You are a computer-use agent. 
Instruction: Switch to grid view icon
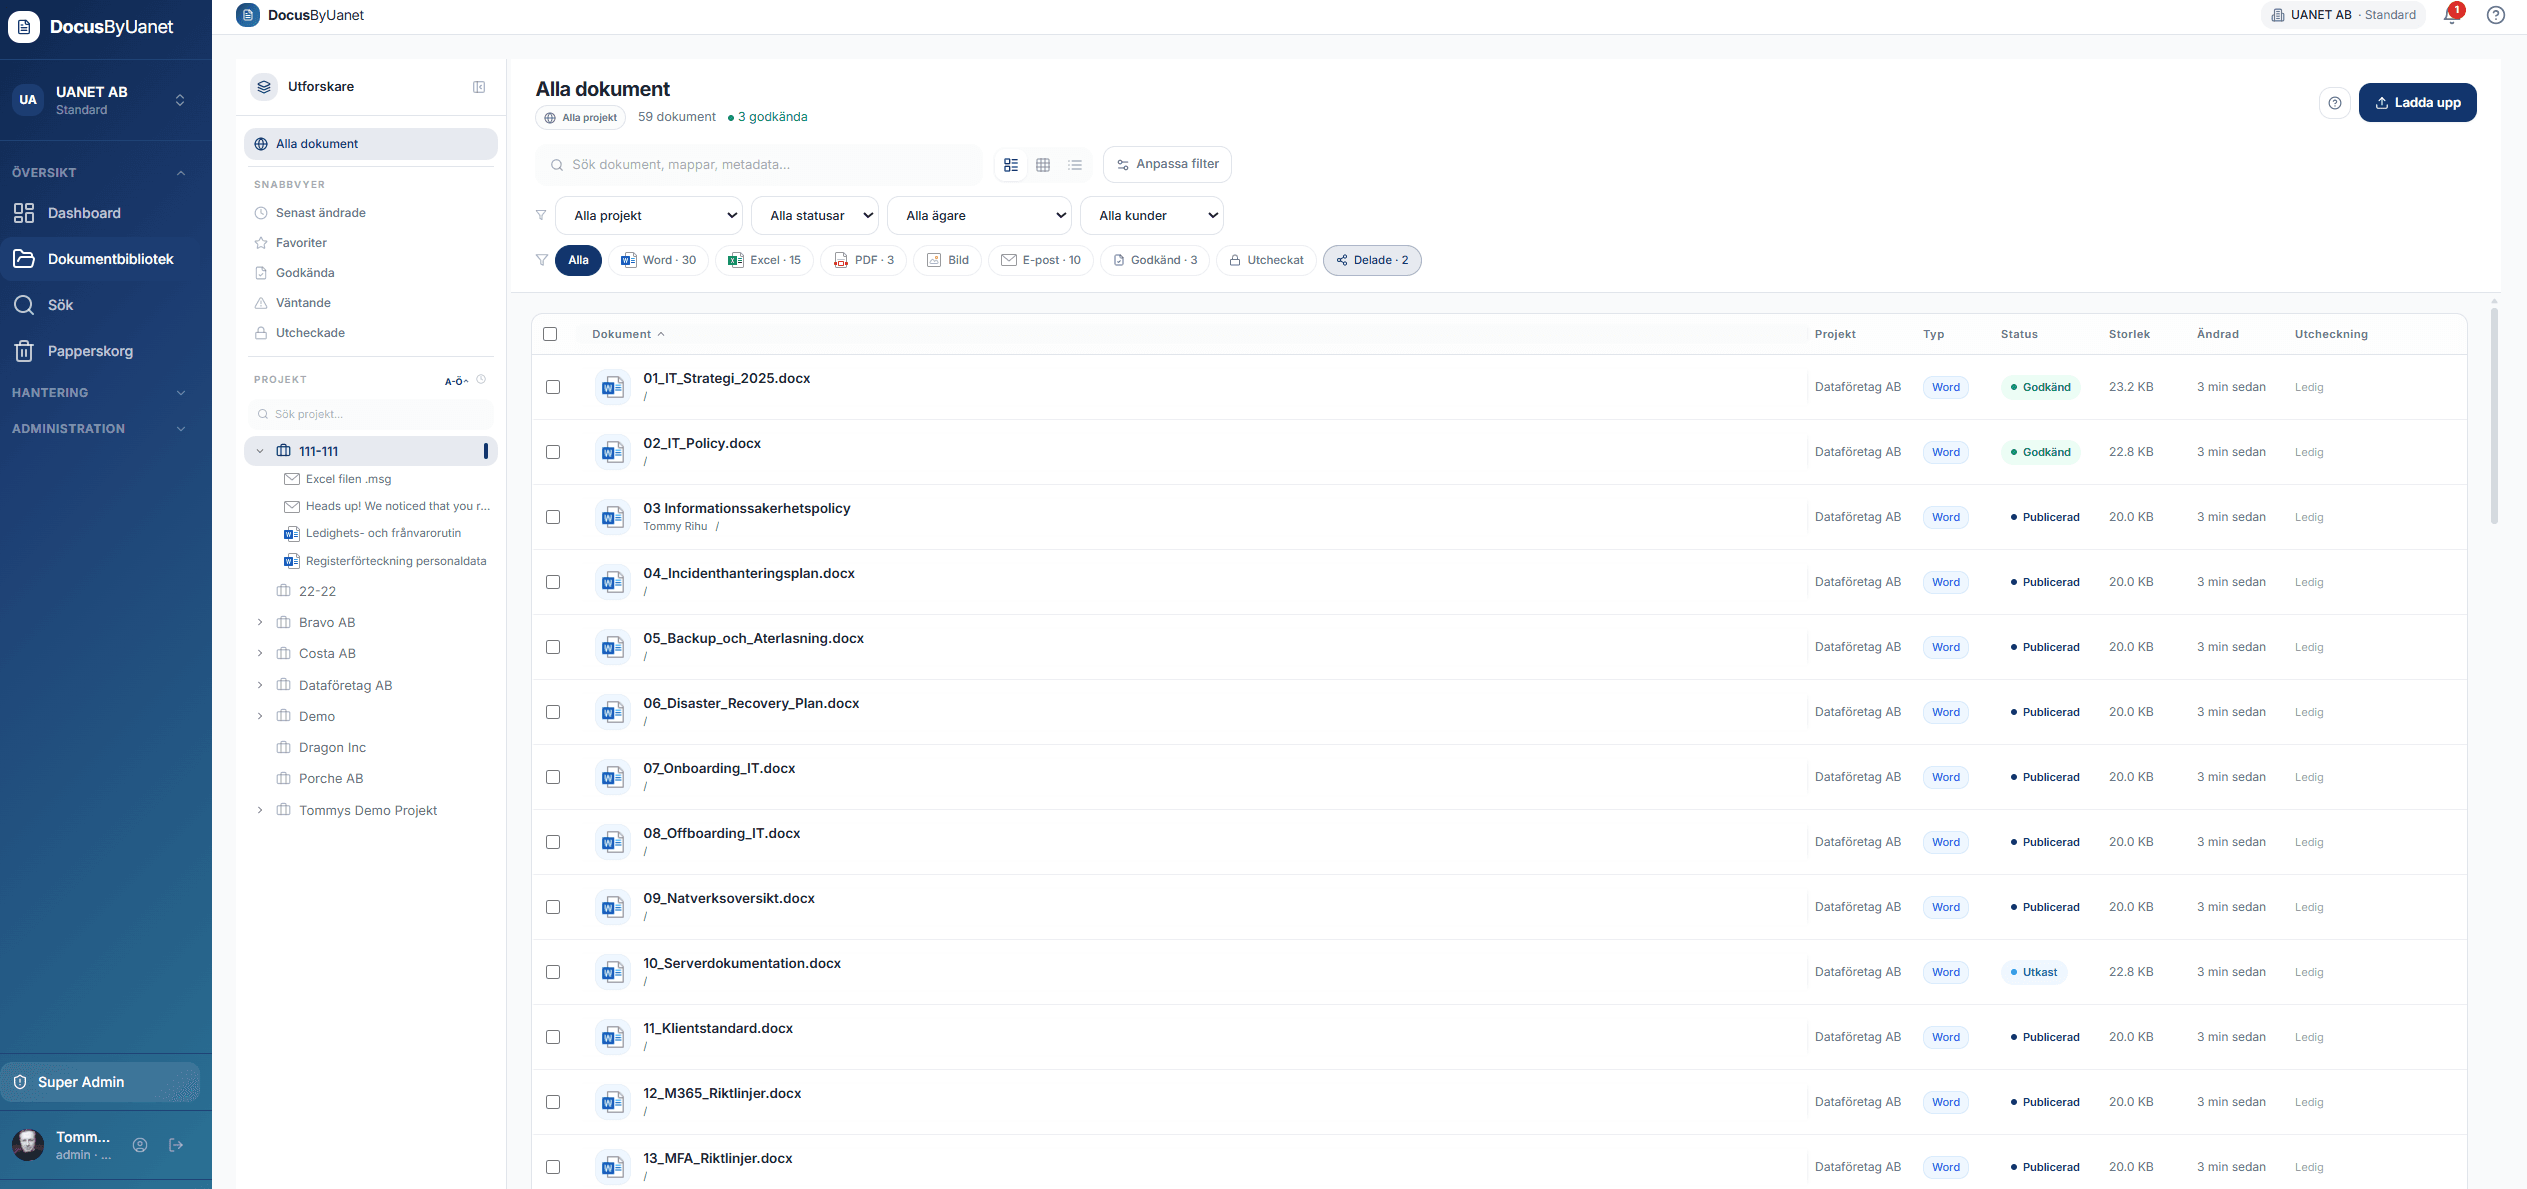click(1043, 165)
